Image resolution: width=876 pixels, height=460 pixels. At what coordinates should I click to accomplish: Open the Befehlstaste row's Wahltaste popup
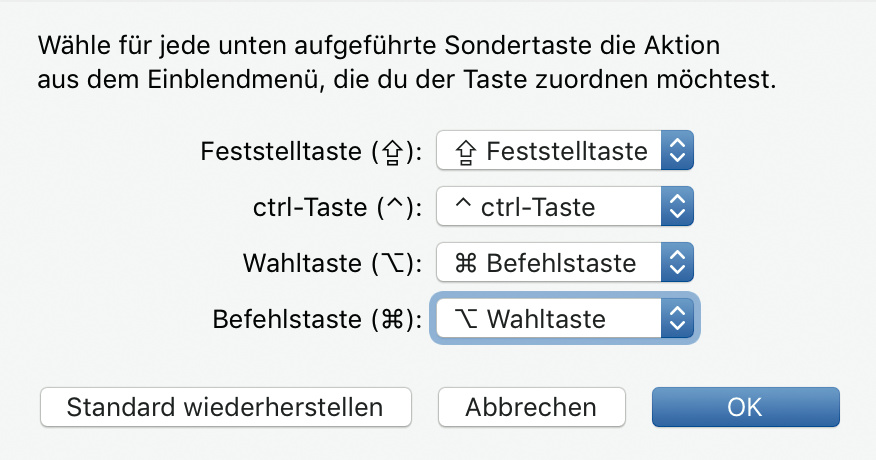click(x=565, y=319)
